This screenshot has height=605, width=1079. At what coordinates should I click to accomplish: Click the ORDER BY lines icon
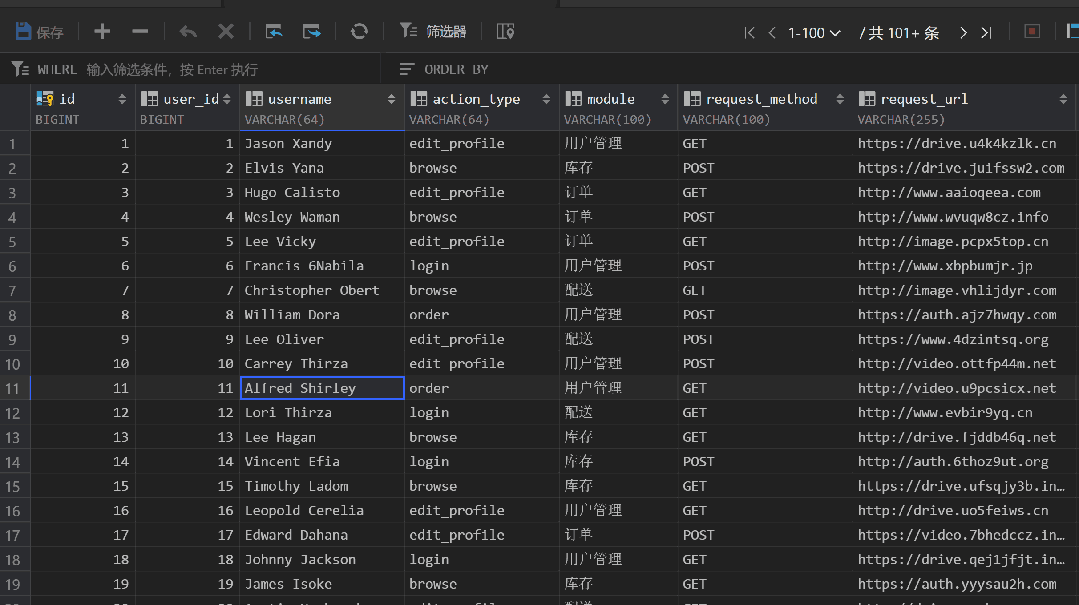click(407, 70)
